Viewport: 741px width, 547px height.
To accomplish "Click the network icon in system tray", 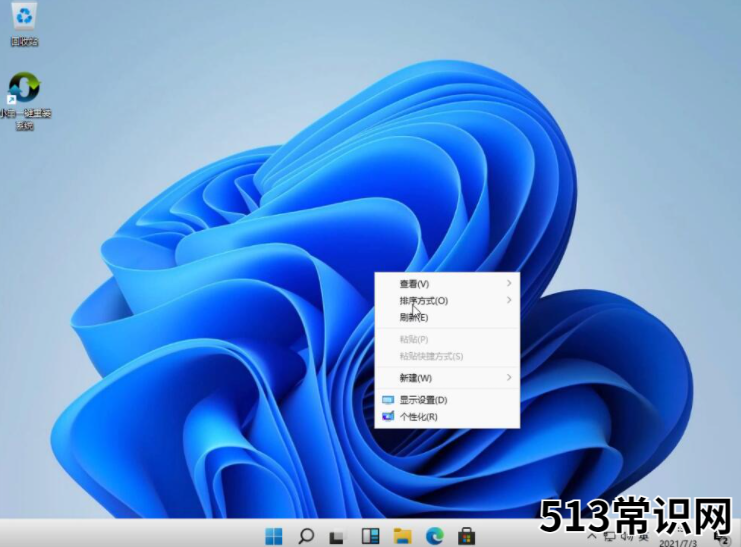I will click(610, 536).
